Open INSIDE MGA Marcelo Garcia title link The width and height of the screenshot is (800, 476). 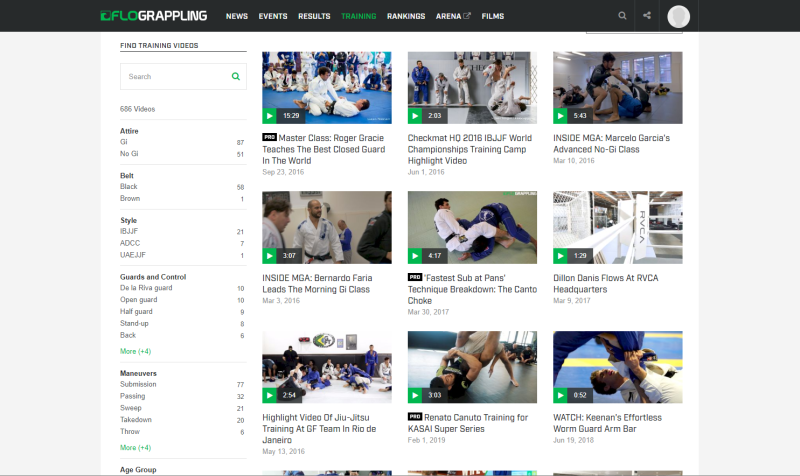coord(611,143)
